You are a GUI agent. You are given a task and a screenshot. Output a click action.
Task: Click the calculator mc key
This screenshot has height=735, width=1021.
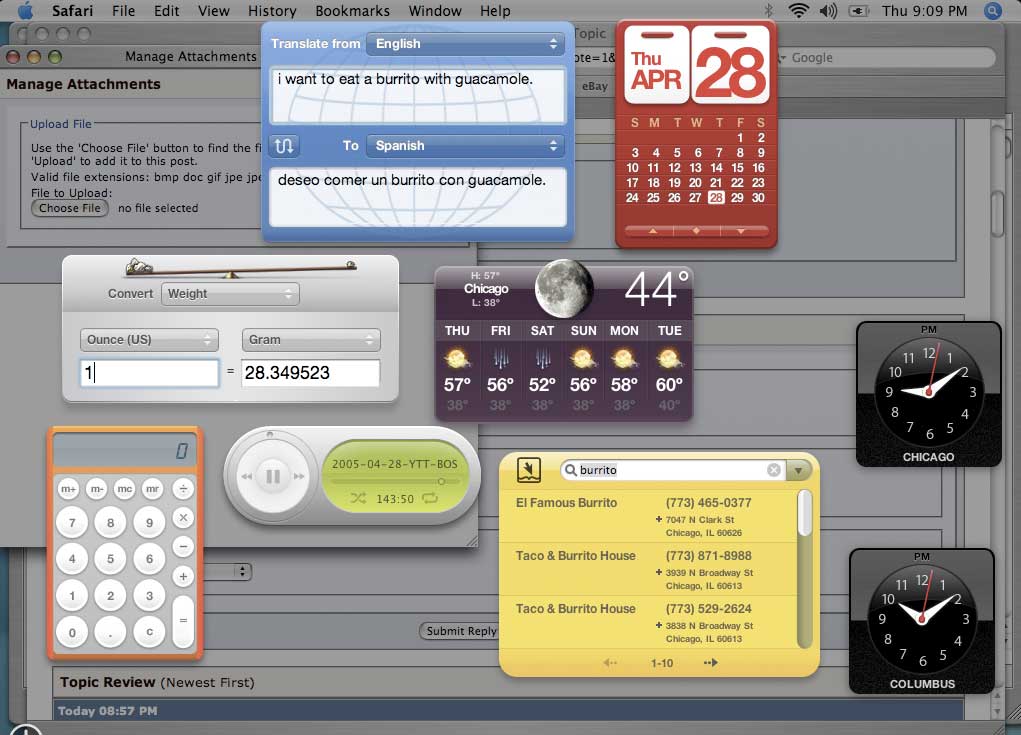pos(124,488)
